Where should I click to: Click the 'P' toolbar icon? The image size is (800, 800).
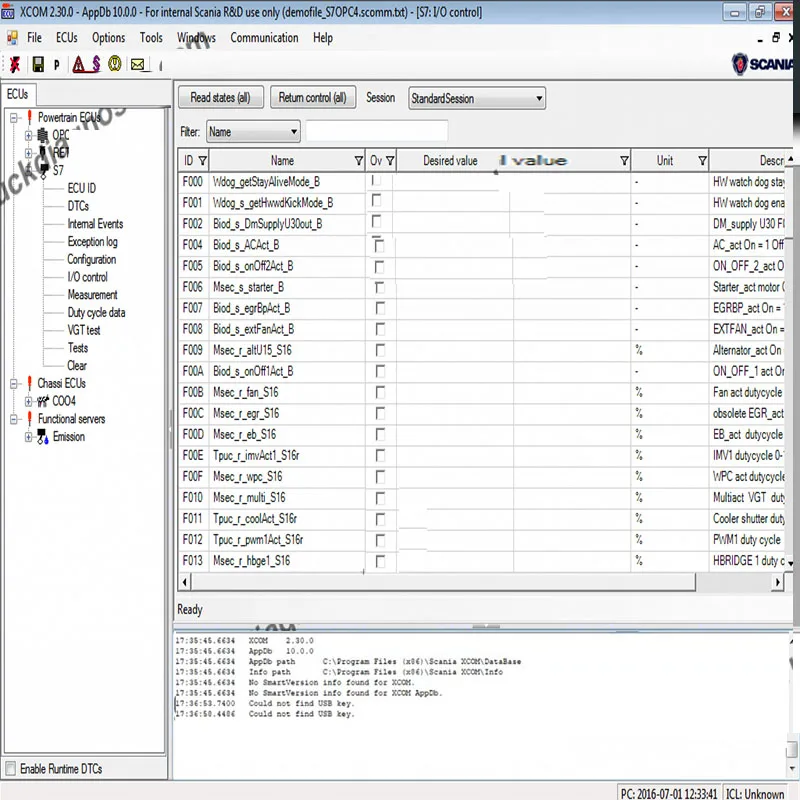tap(57, 64)
